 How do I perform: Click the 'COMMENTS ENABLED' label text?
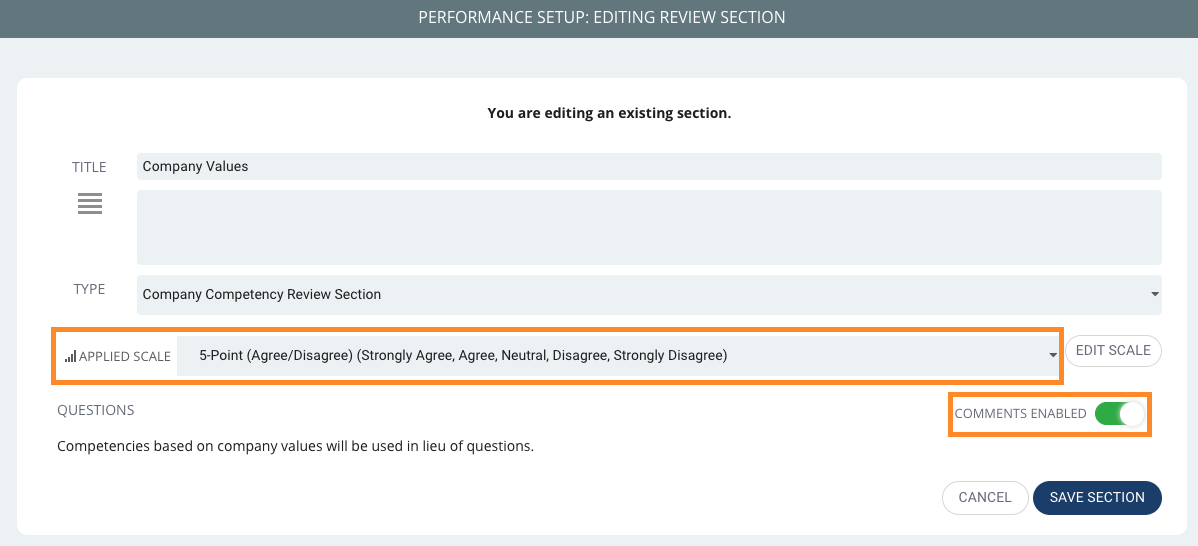(x=1020, y=414)
